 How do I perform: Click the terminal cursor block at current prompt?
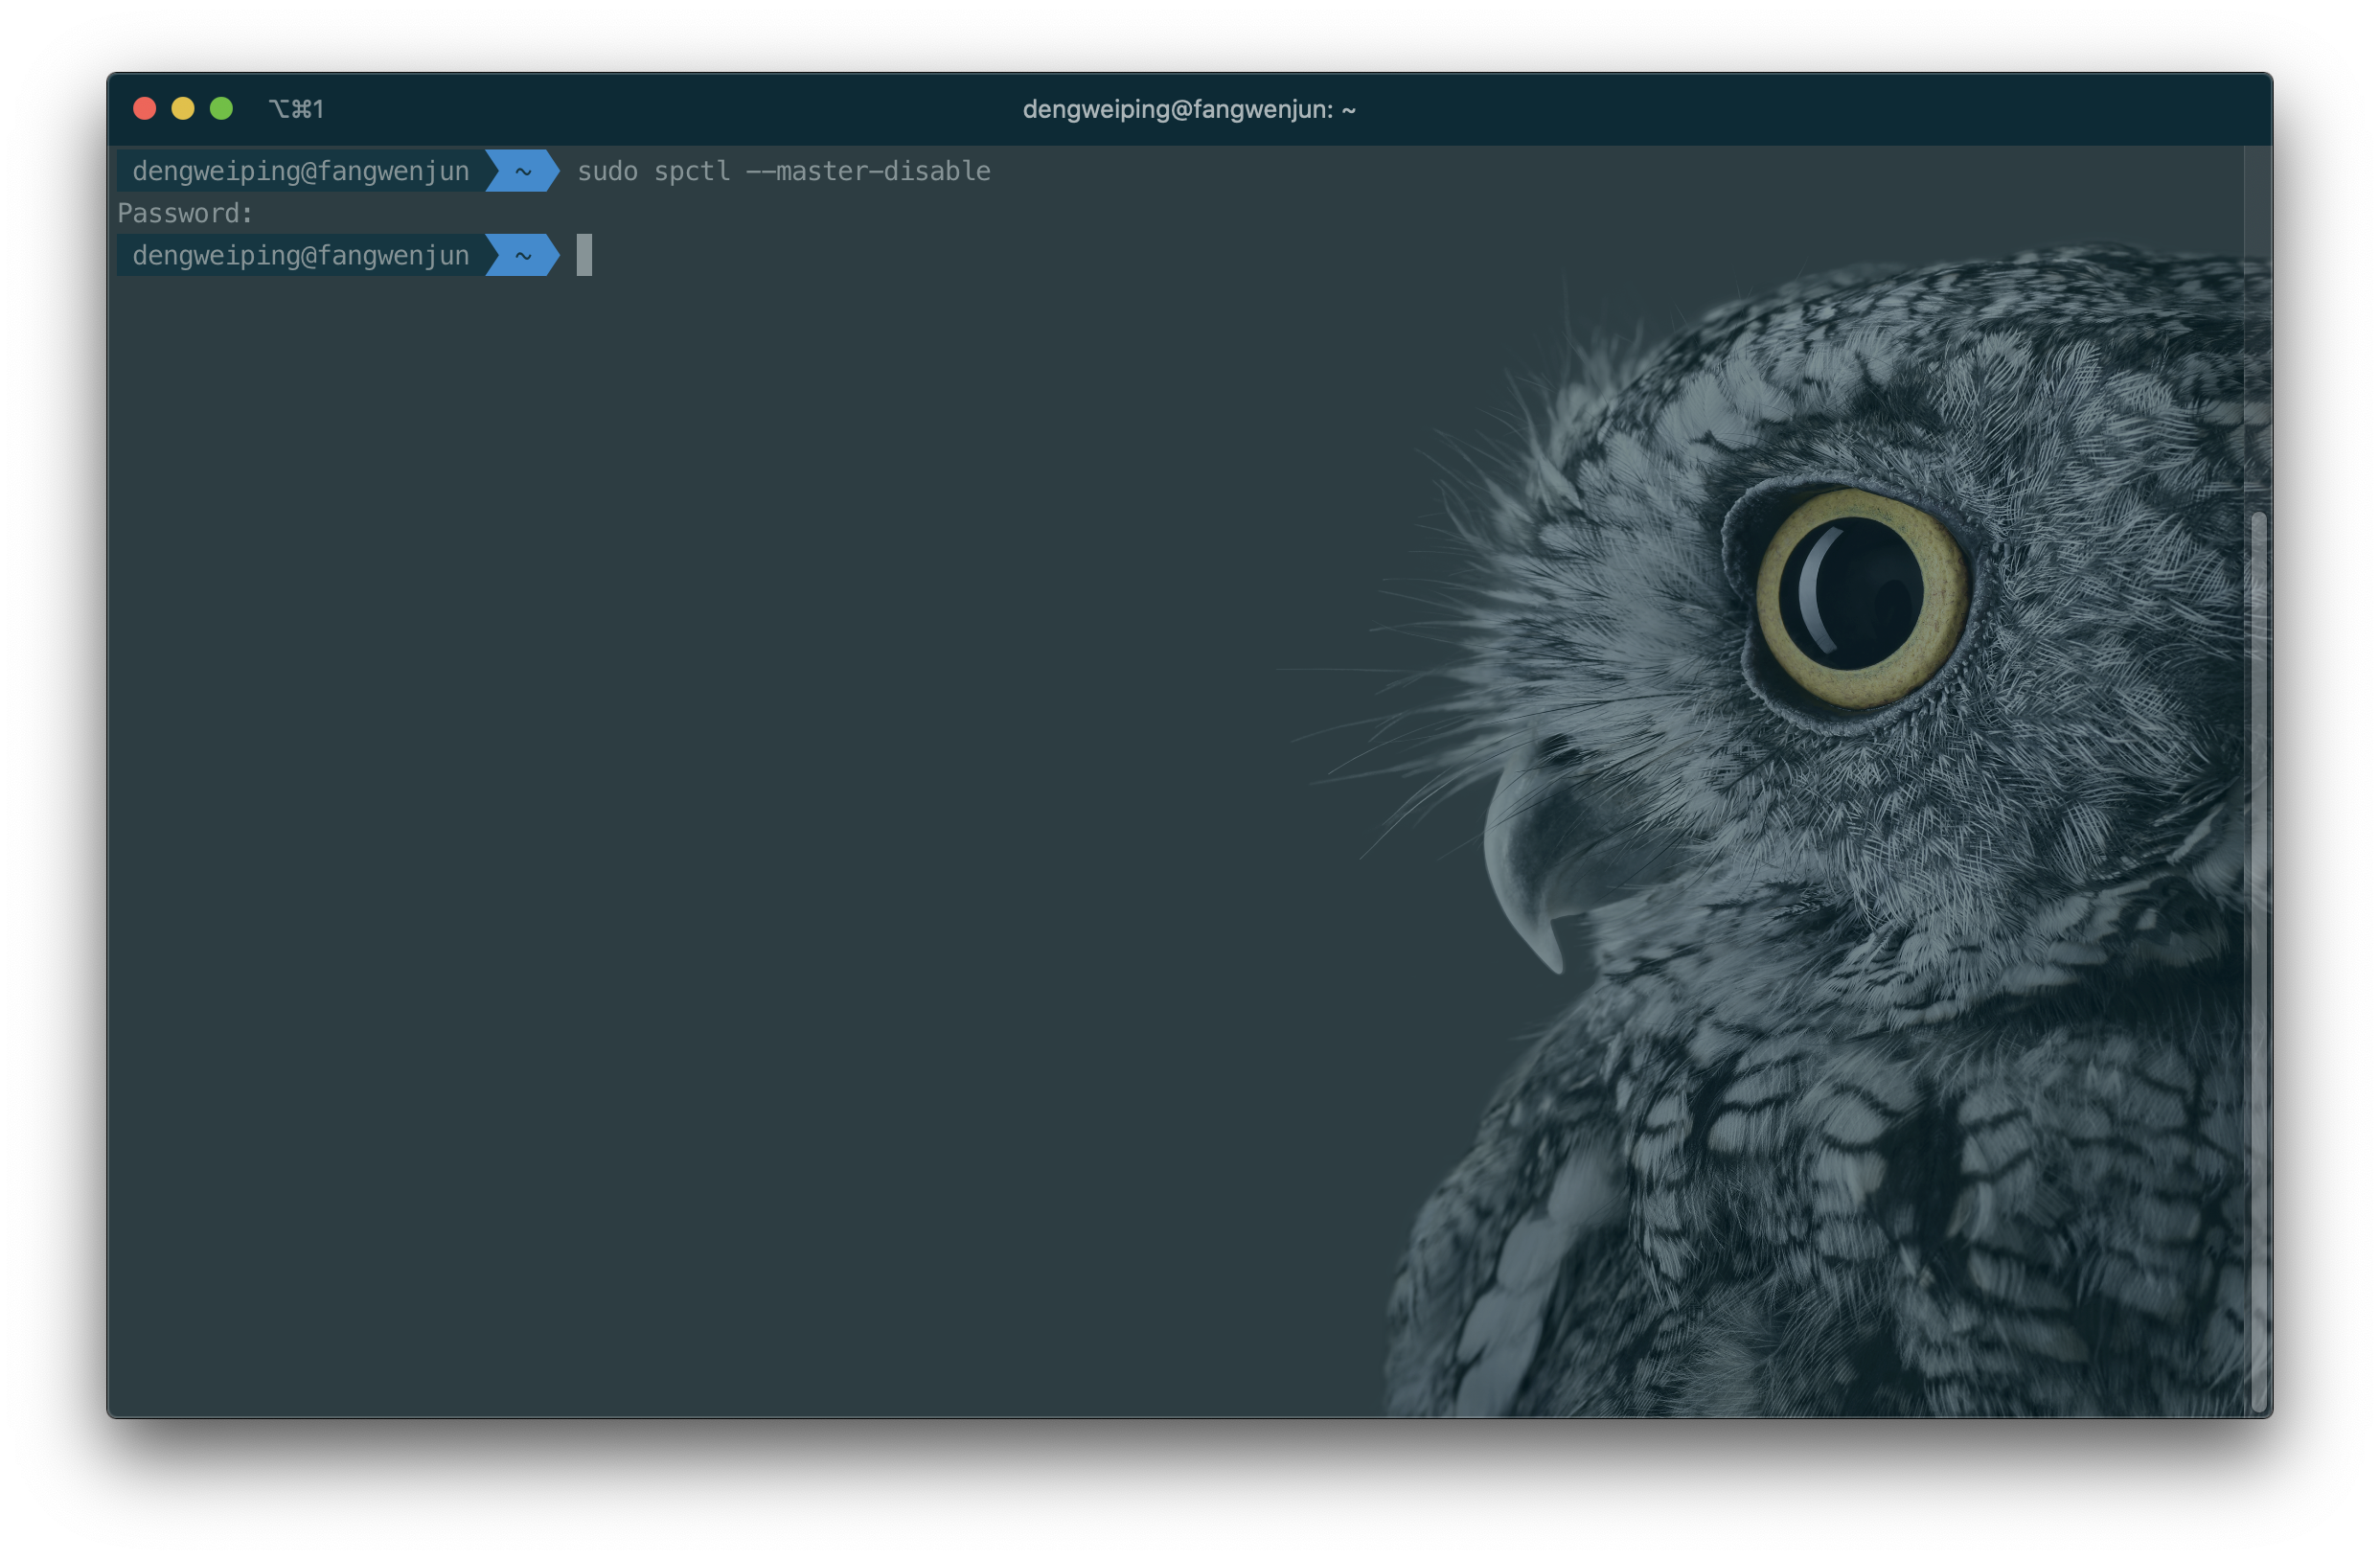584,255
